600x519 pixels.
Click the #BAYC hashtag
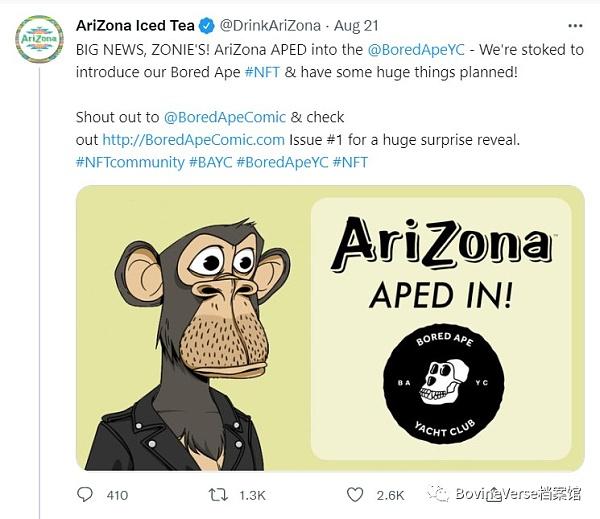pyautogui.click(x=211, y=162)
